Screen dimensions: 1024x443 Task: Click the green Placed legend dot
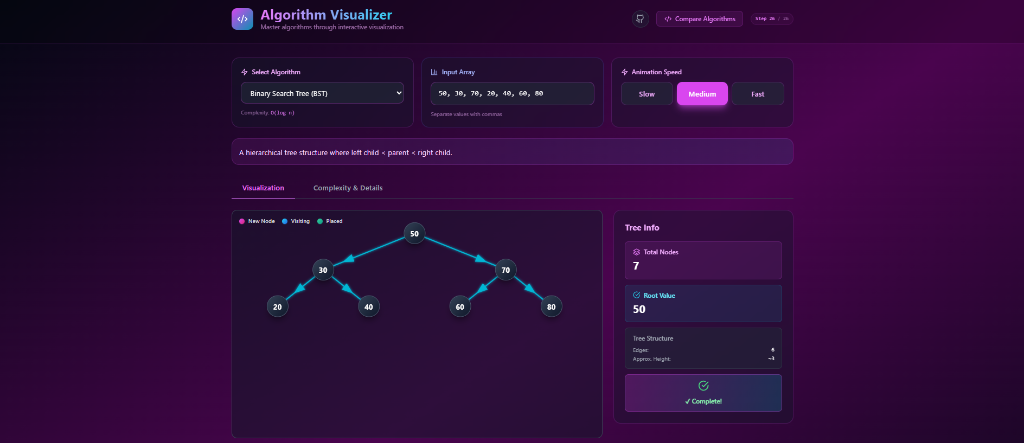[x=320, y=222]
